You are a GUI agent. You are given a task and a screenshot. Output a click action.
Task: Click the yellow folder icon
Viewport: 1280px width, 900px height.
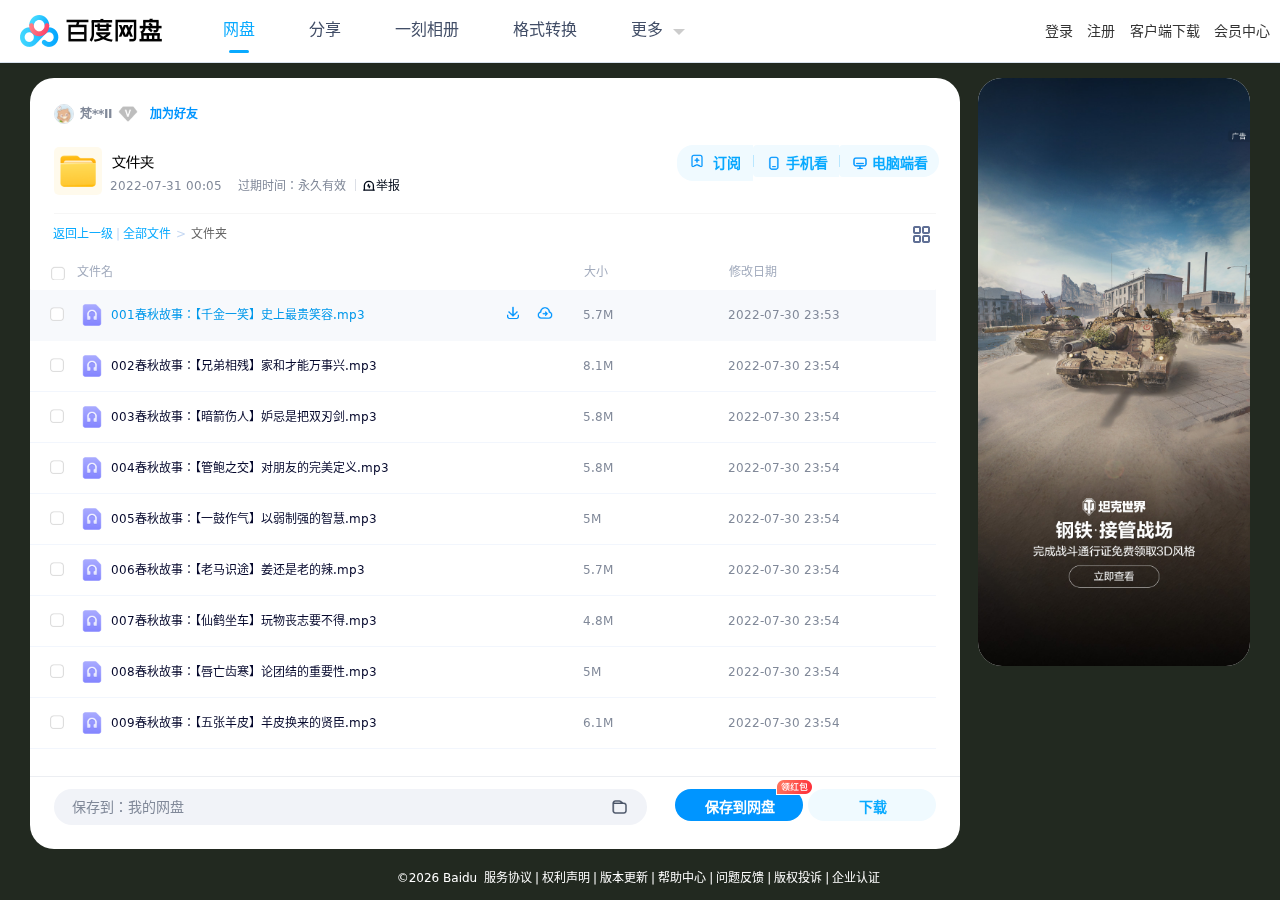point(78,171)
